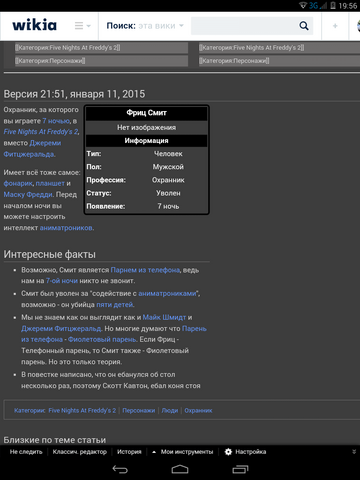Open the '7 ночью' link

pos(56,121)
